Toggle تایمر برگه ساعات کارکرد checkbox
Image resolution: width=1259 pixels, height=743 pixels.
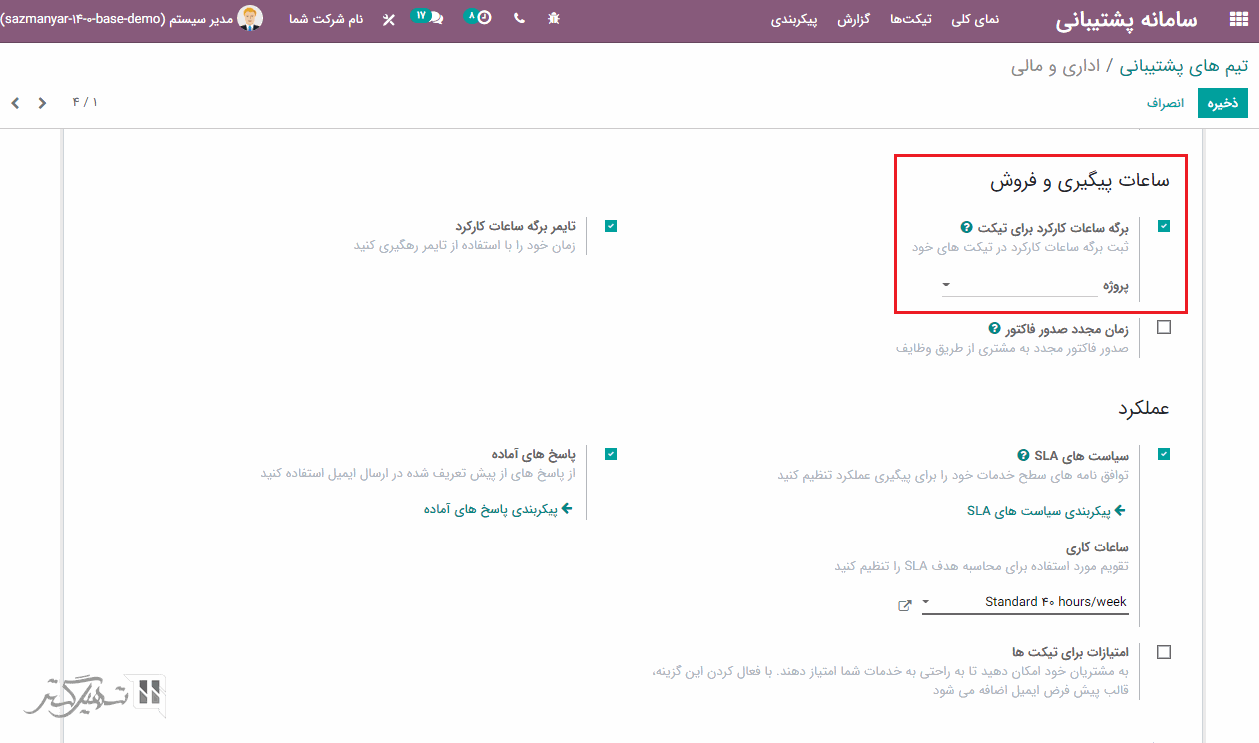coord(611,227)
